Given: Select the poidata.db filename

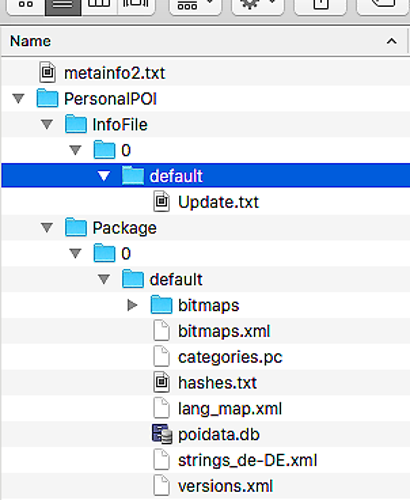Looking at the screenshot, I should (219, 435).
